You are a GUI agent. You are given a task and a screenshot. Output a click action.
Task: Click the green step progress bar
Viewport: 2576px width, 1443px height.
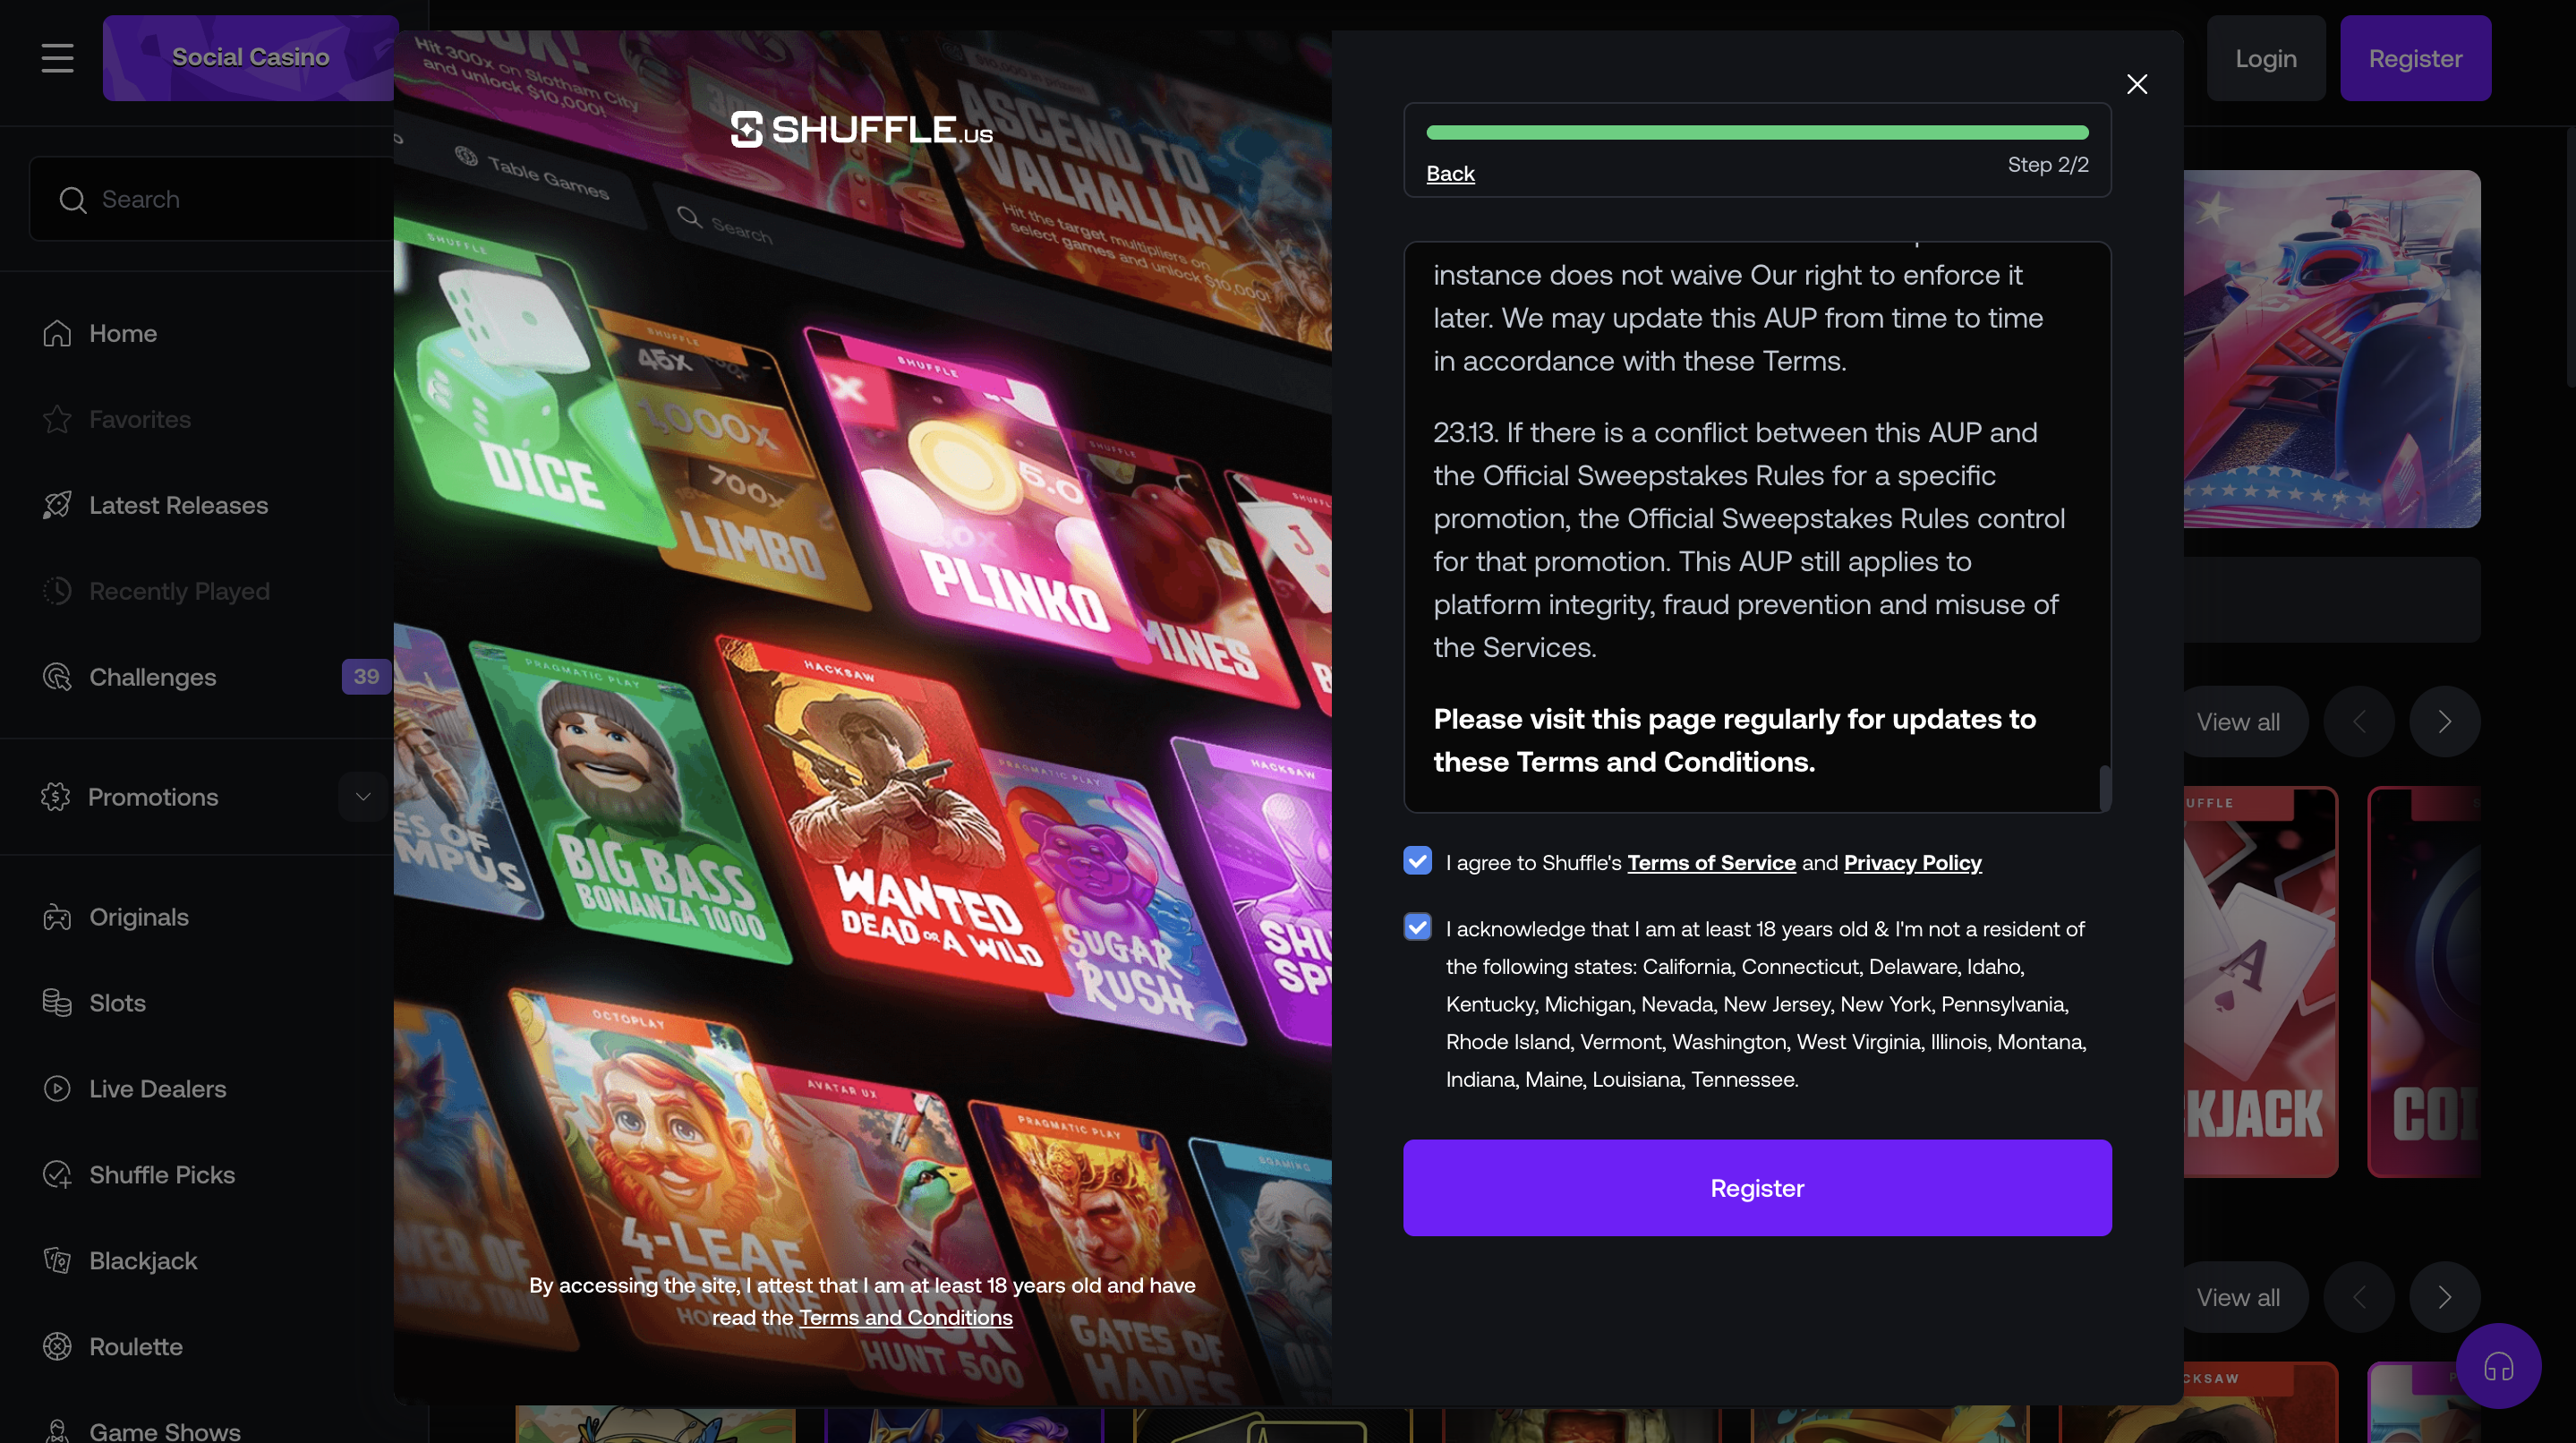pyautogui.click(x=1757, y=133)
